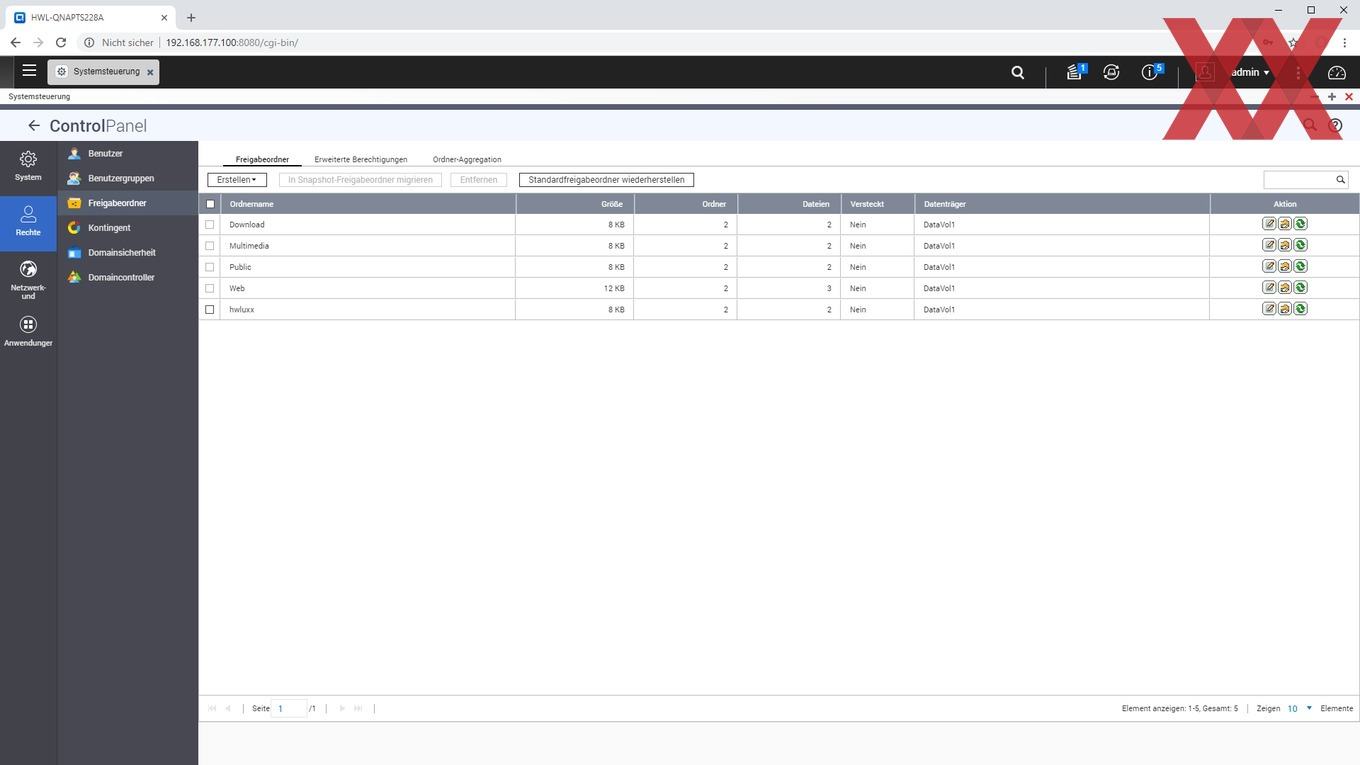Edit properties of the hwluxx folder

(x=1269, y=309)
